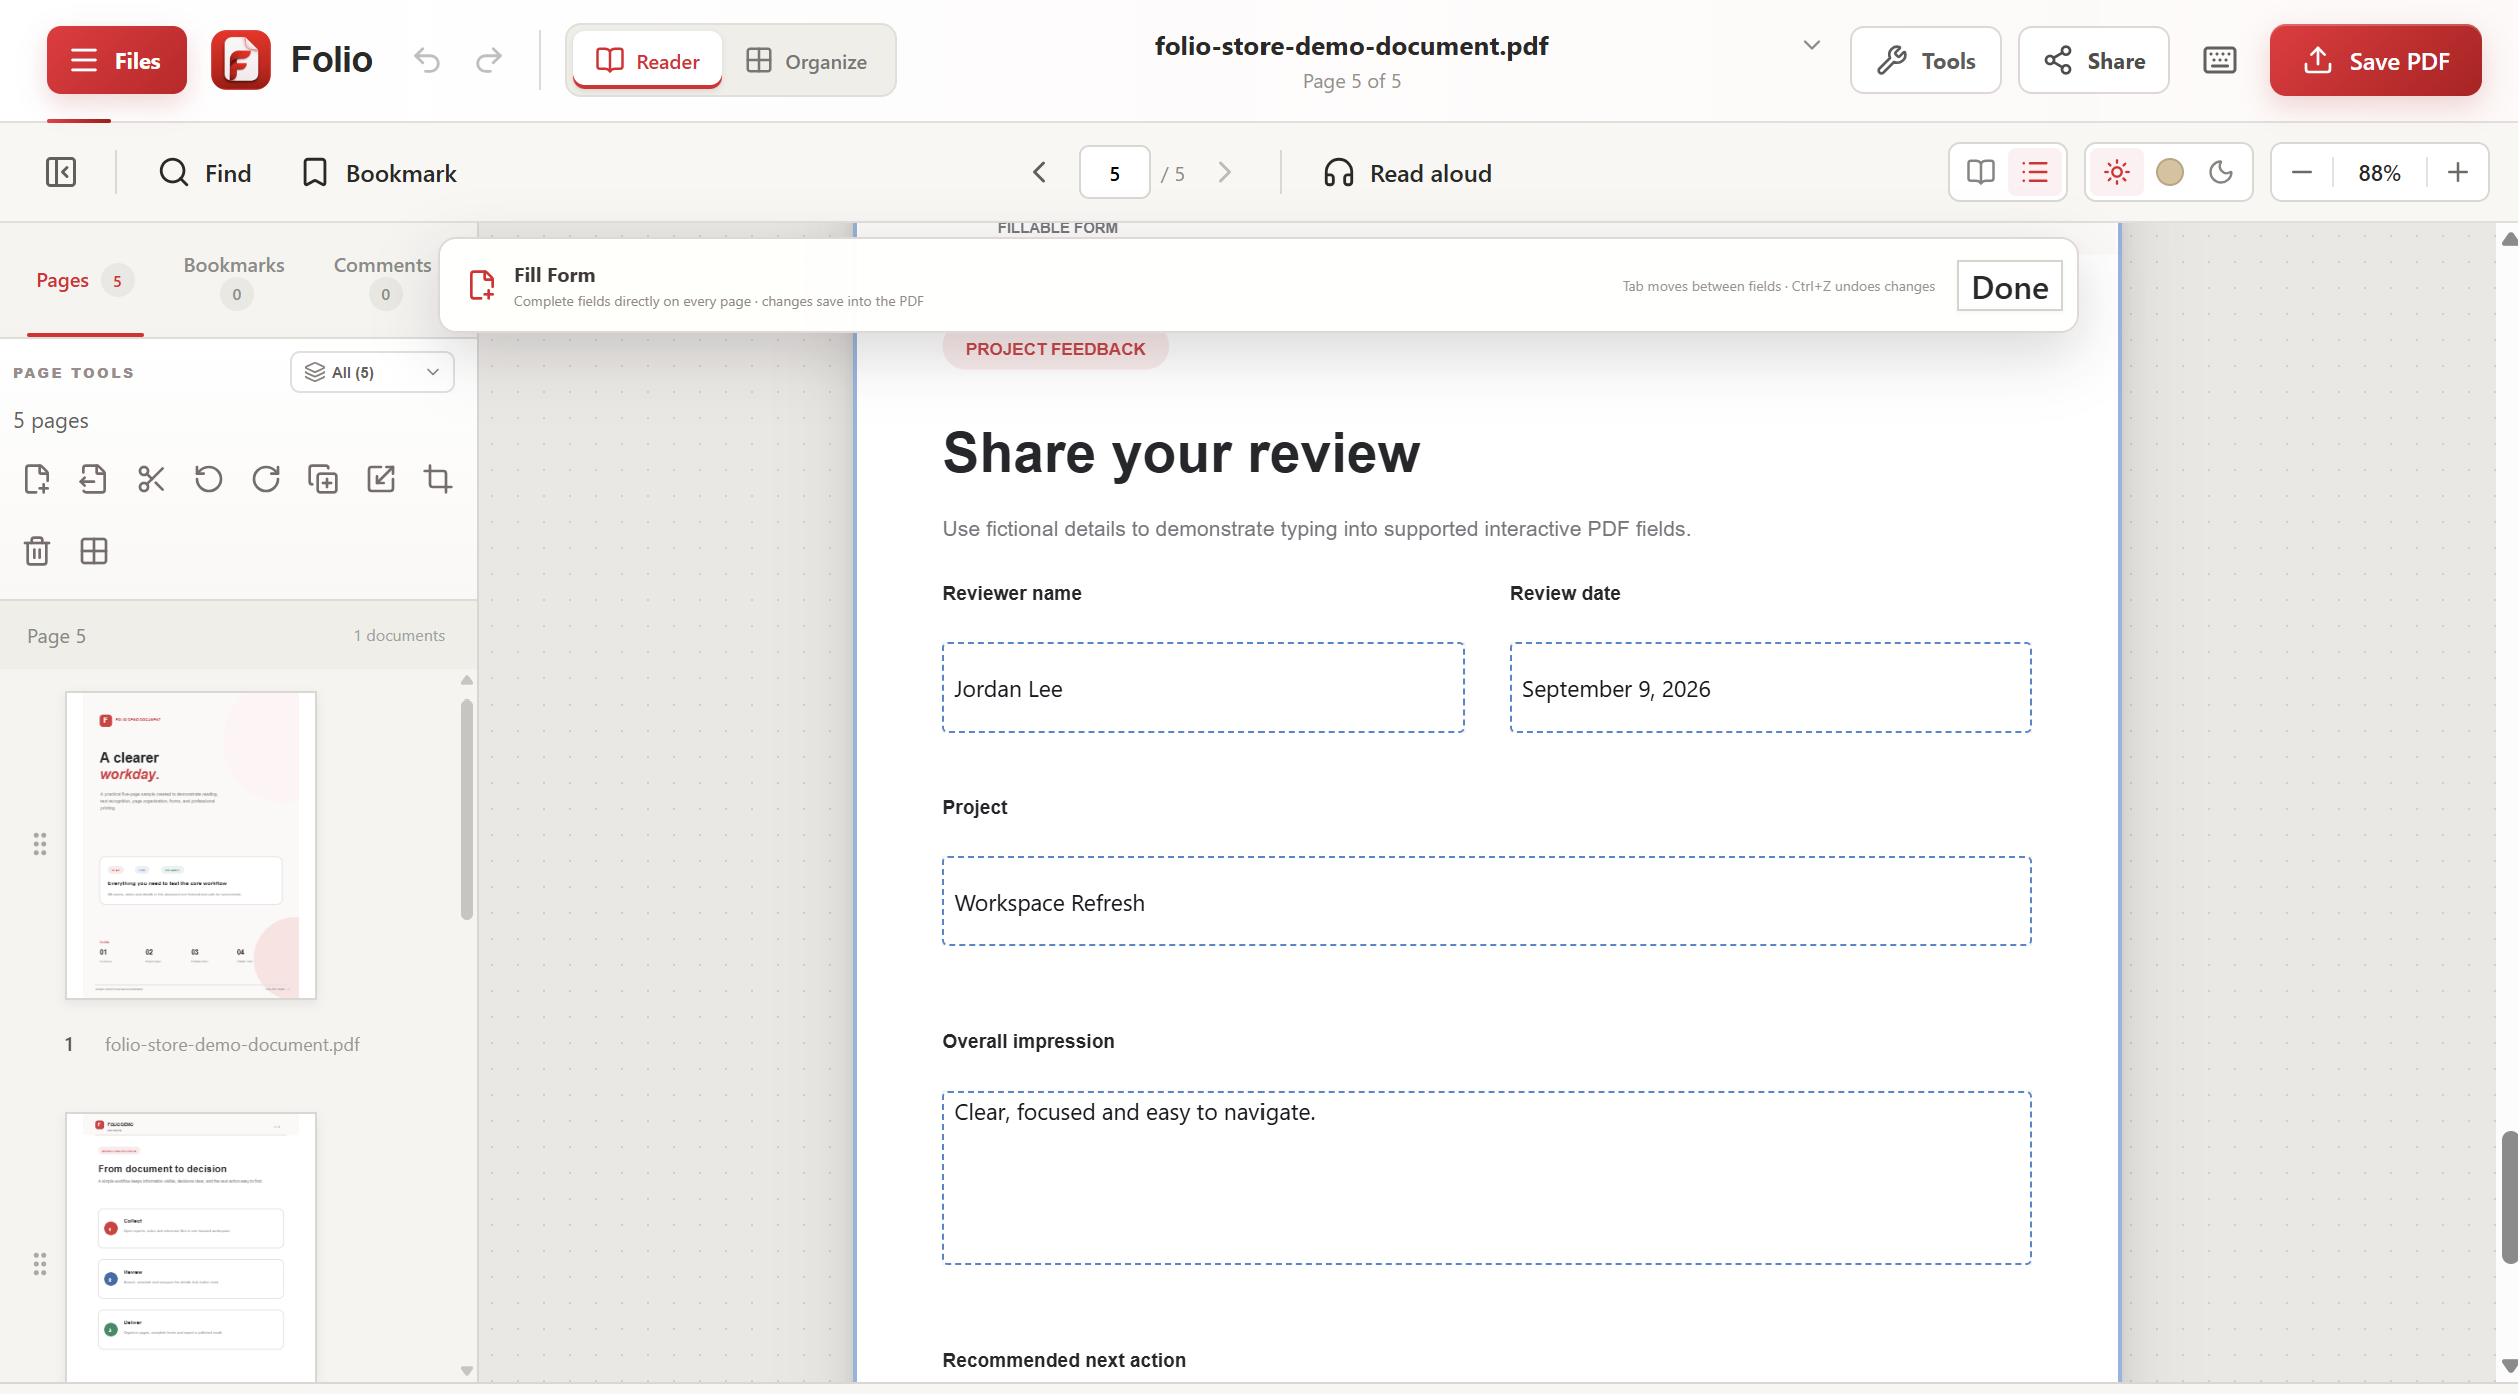Open the keyboard shortcuts icon
Screen dimensions: 2518x1394
click(x=2219, y=60)
